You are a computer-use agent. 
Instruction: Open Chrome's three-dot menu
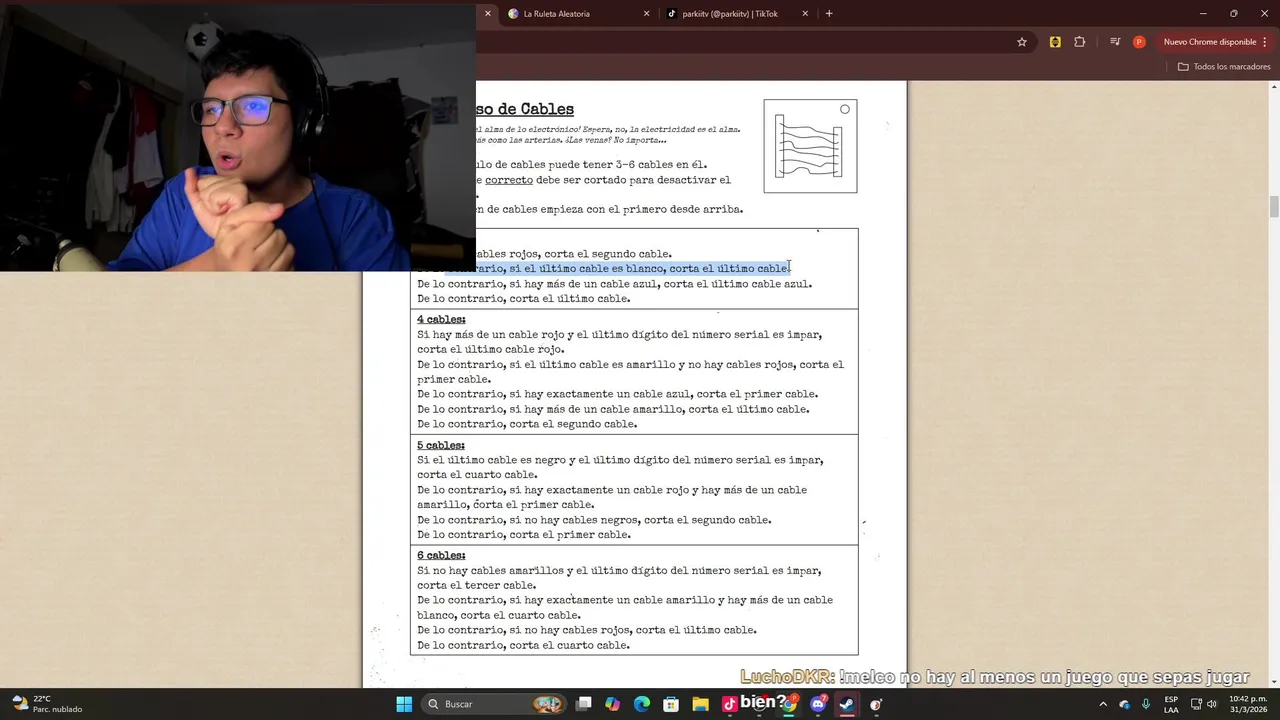click(x=1266, y=42)
